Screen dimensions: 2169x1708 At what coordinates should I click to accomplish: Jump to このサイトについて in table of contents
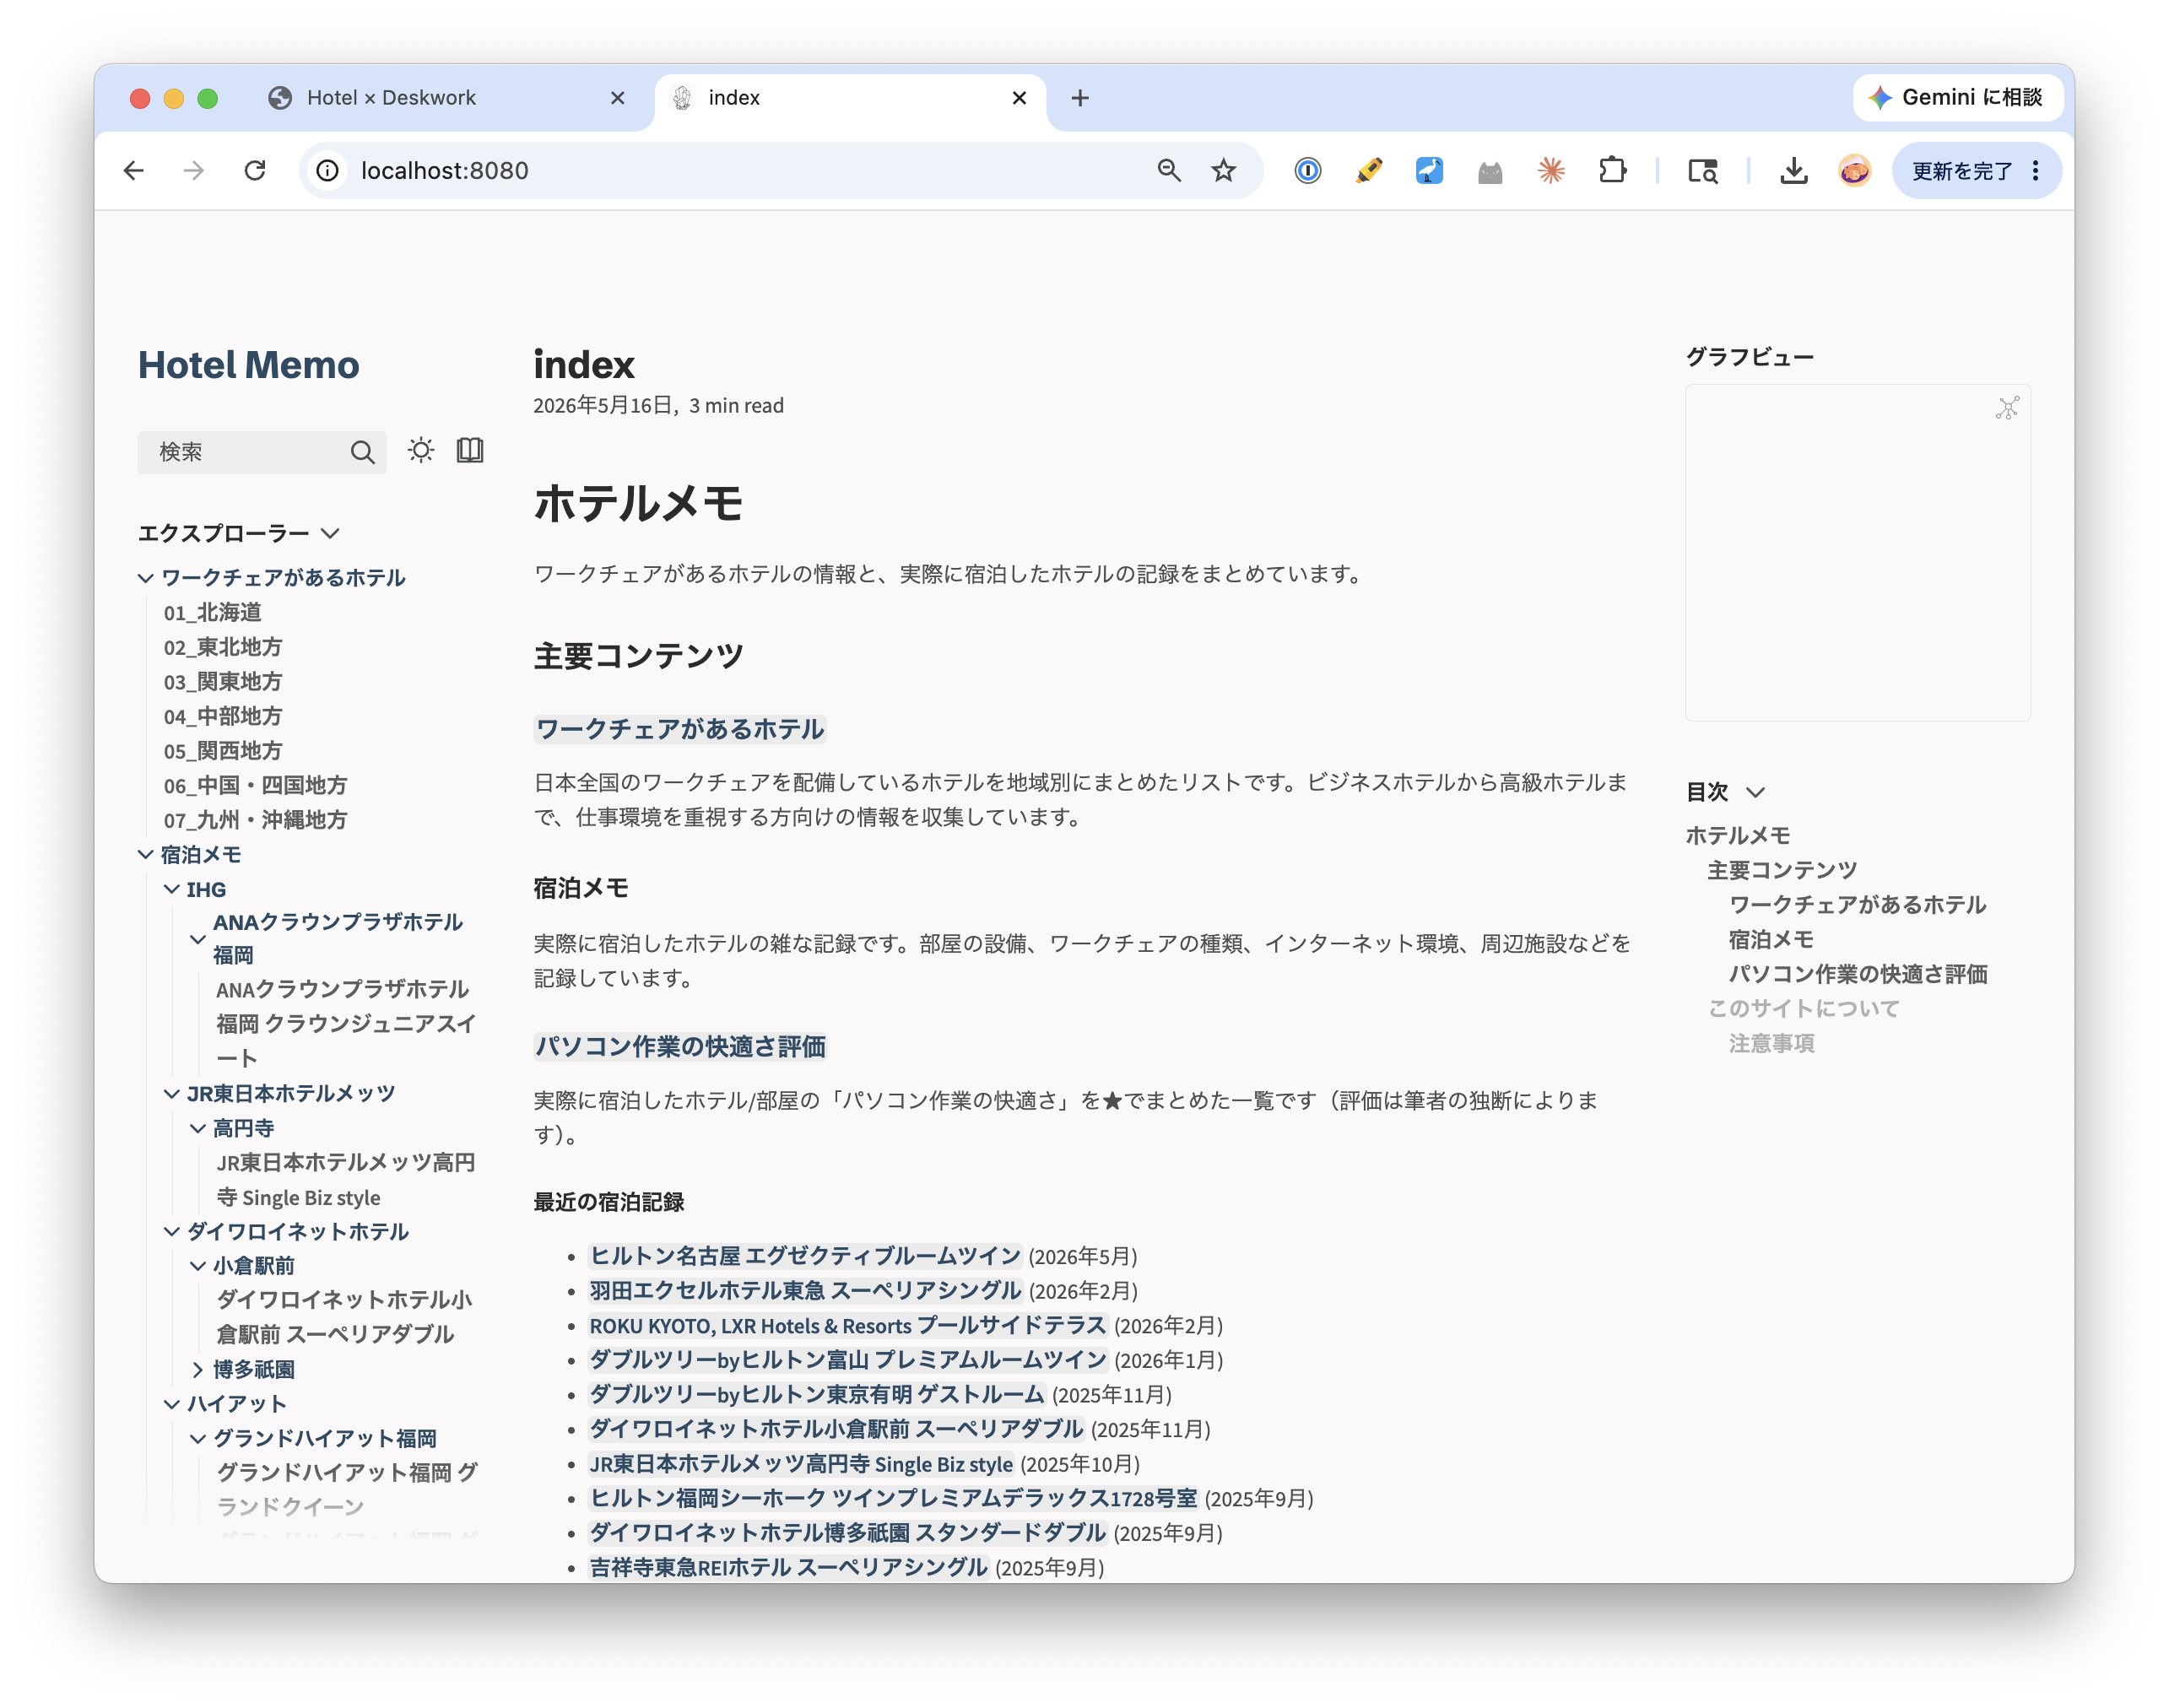[1803, 1008]
